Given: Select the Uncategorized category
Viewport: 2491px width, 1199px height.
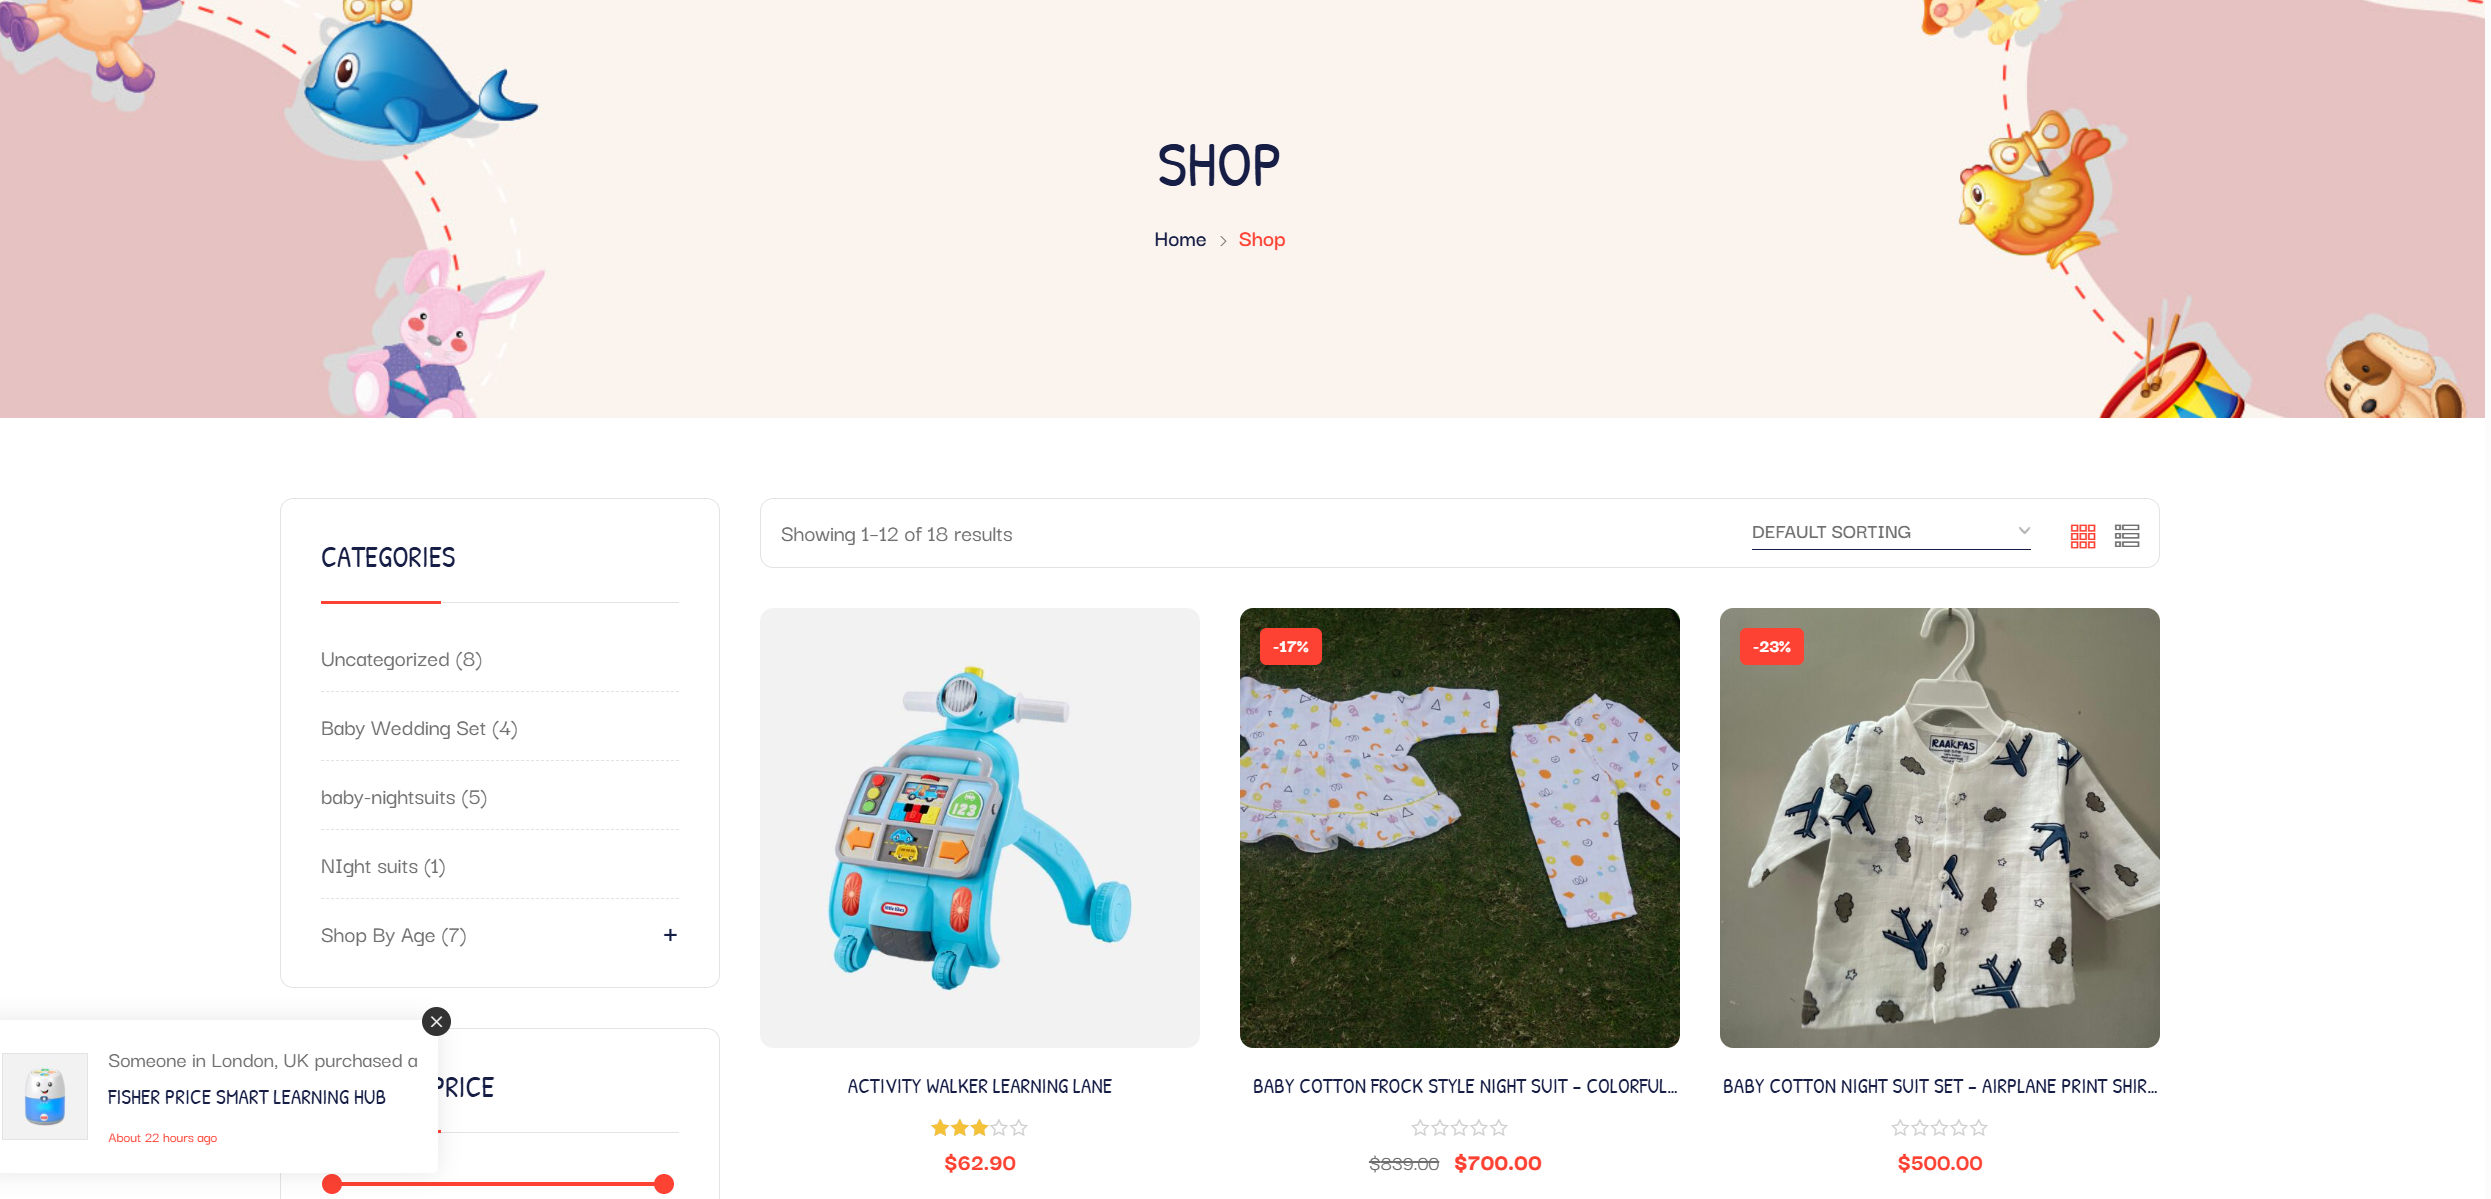Looking at the screenshot, I should 401,660.
